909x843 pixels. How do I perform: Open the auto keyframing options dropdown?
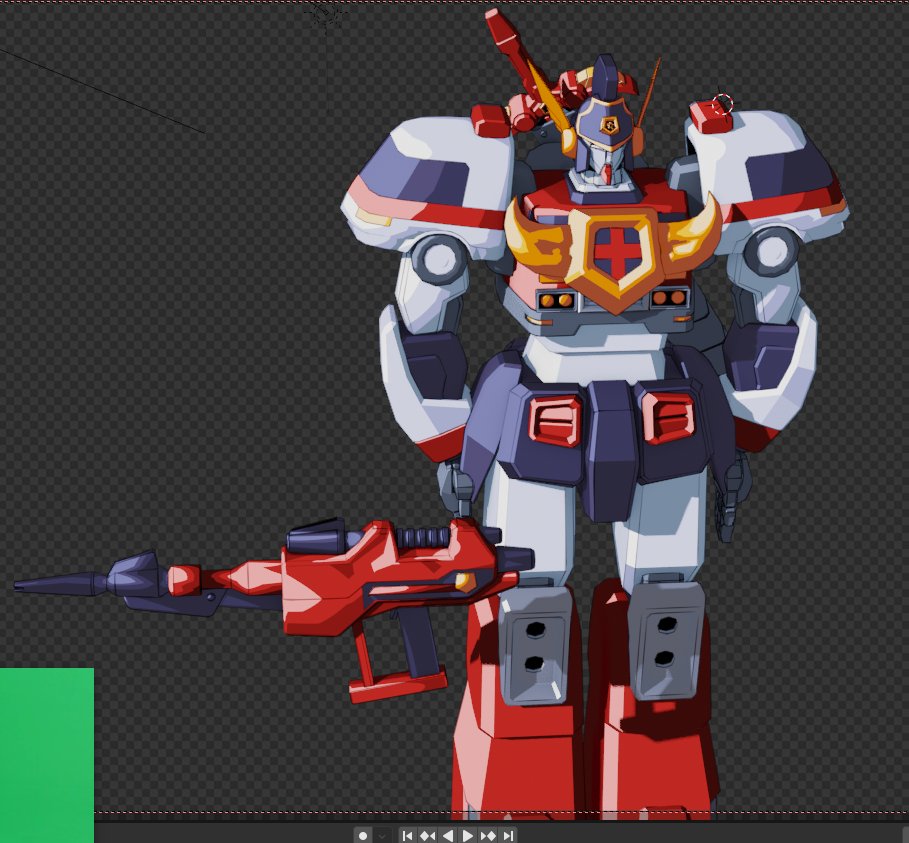pyautogui.click(x=381, y=835)
